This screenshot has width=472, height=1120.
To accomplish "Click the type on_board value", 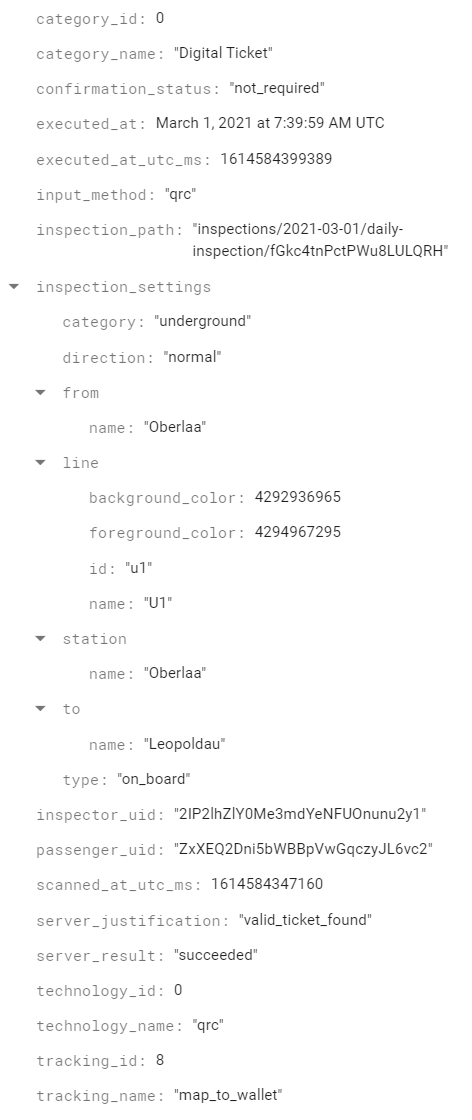I will 154,779.
